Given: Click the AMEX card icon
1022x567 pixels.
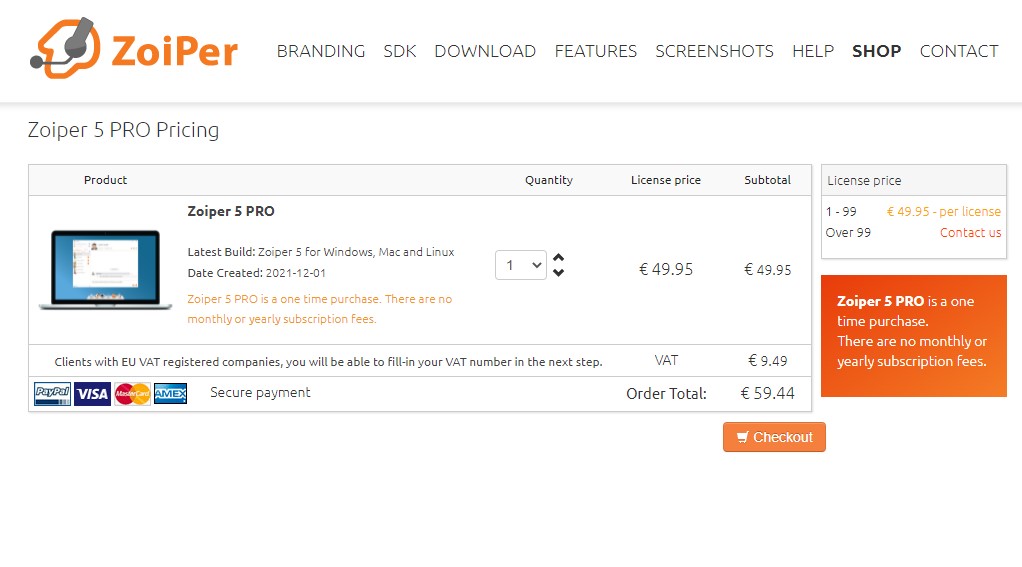Looking at the screenshot, I should point(171,394).
